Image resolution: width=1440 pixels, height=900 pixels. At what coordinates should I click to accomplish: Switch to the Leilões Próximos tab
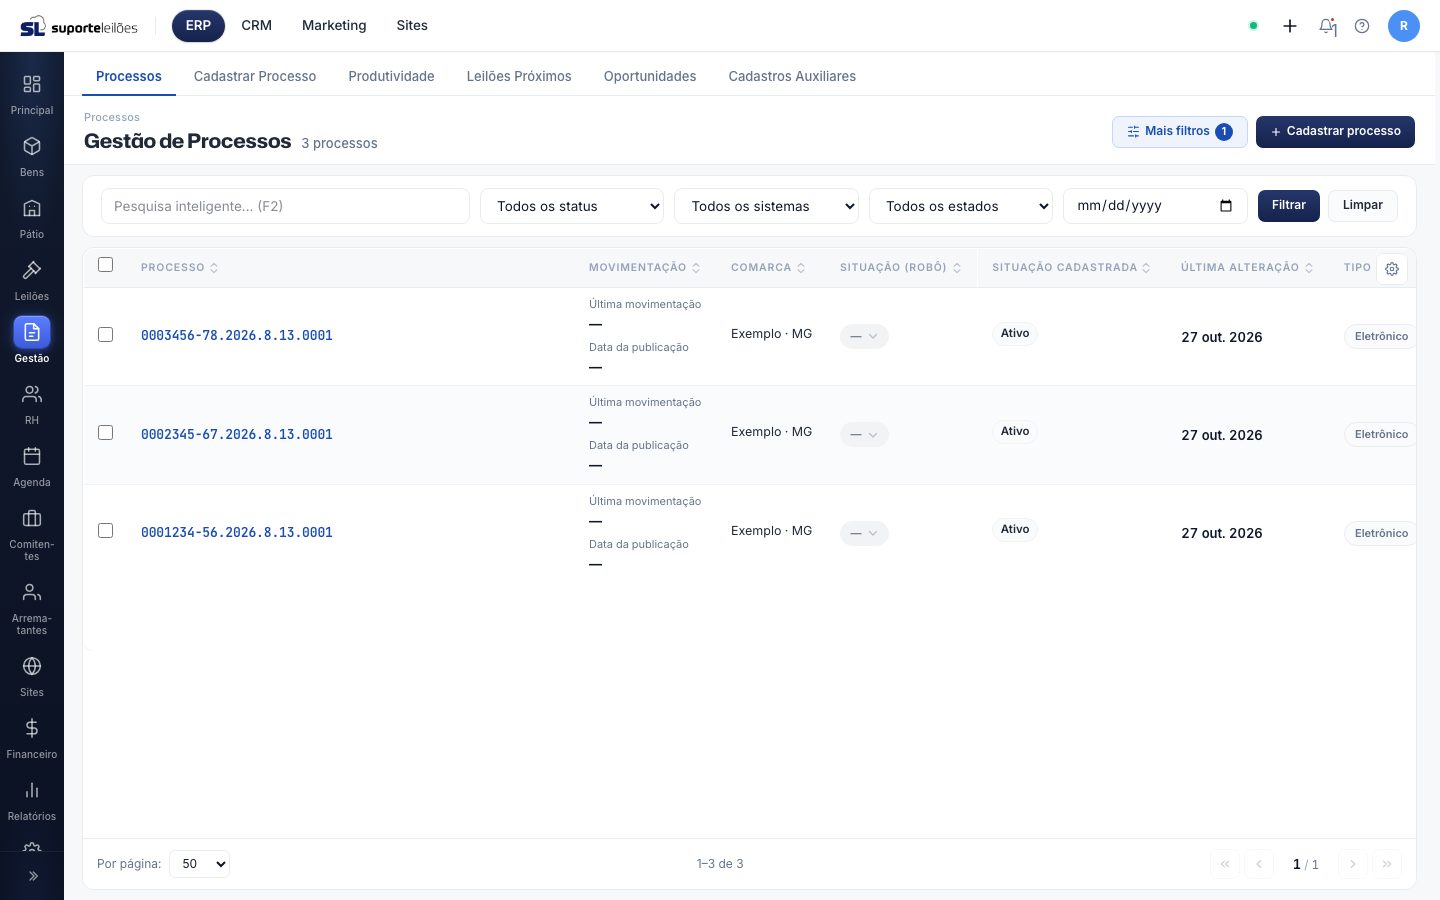click(519, 76)
